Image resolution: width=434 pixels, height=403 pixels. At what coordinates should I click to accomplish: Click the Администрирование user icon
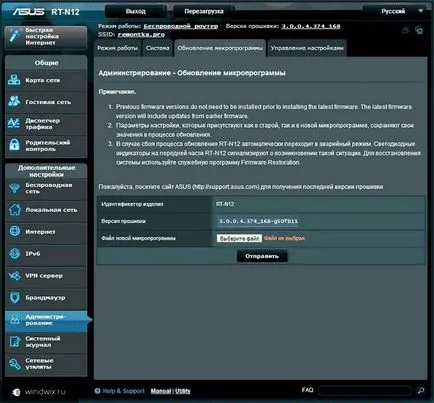(x=14, y=319)
